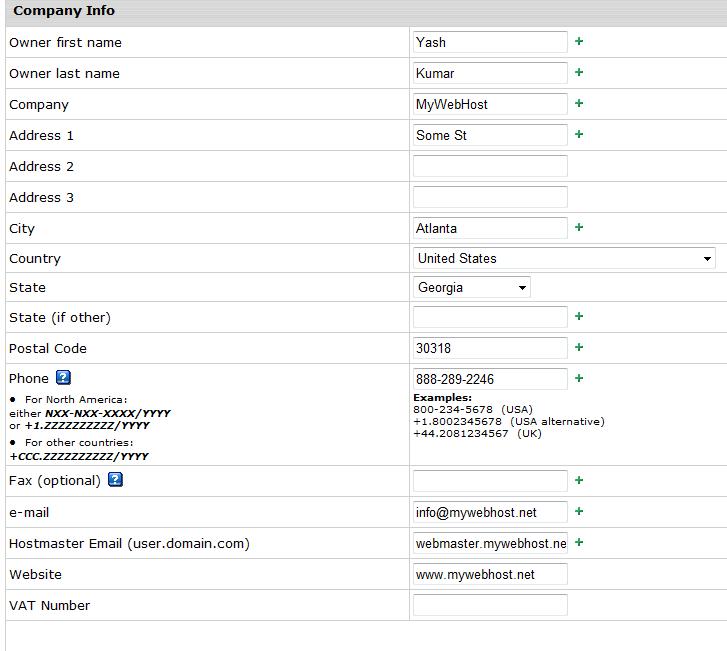Click the plus icon beside Owner last name
Image resolution: width=727 pixels, height=651 pixels.
pyautogui.click(x=579, y=72)
